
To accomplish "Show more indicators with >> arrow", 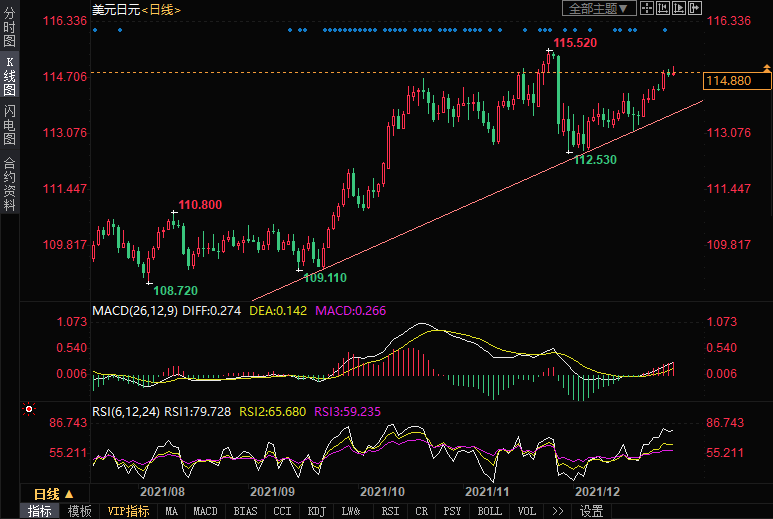I will point(556,511).
